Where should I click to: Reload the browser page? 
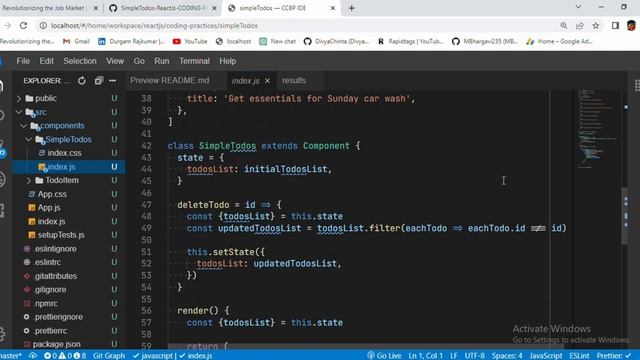click(23, 25)
